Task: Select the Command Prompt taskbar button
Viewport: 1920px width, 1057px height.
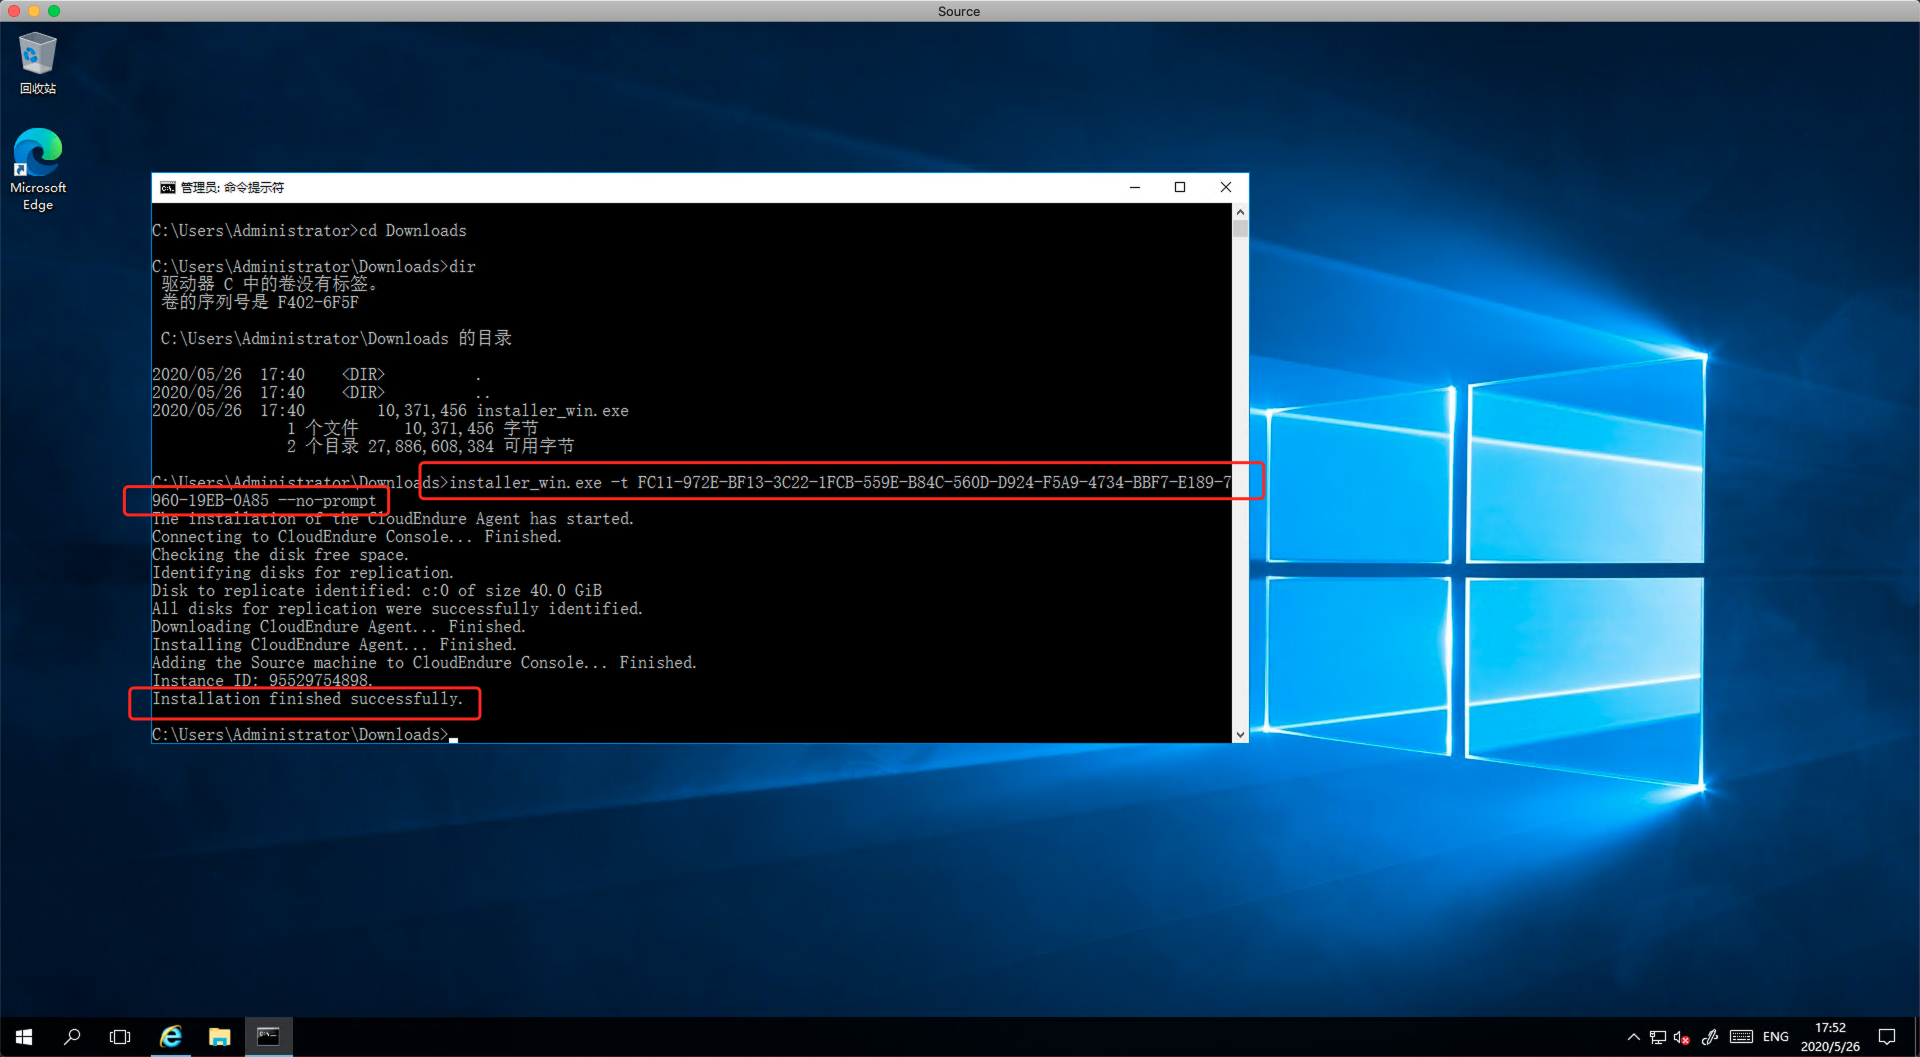Action: 268,1037
